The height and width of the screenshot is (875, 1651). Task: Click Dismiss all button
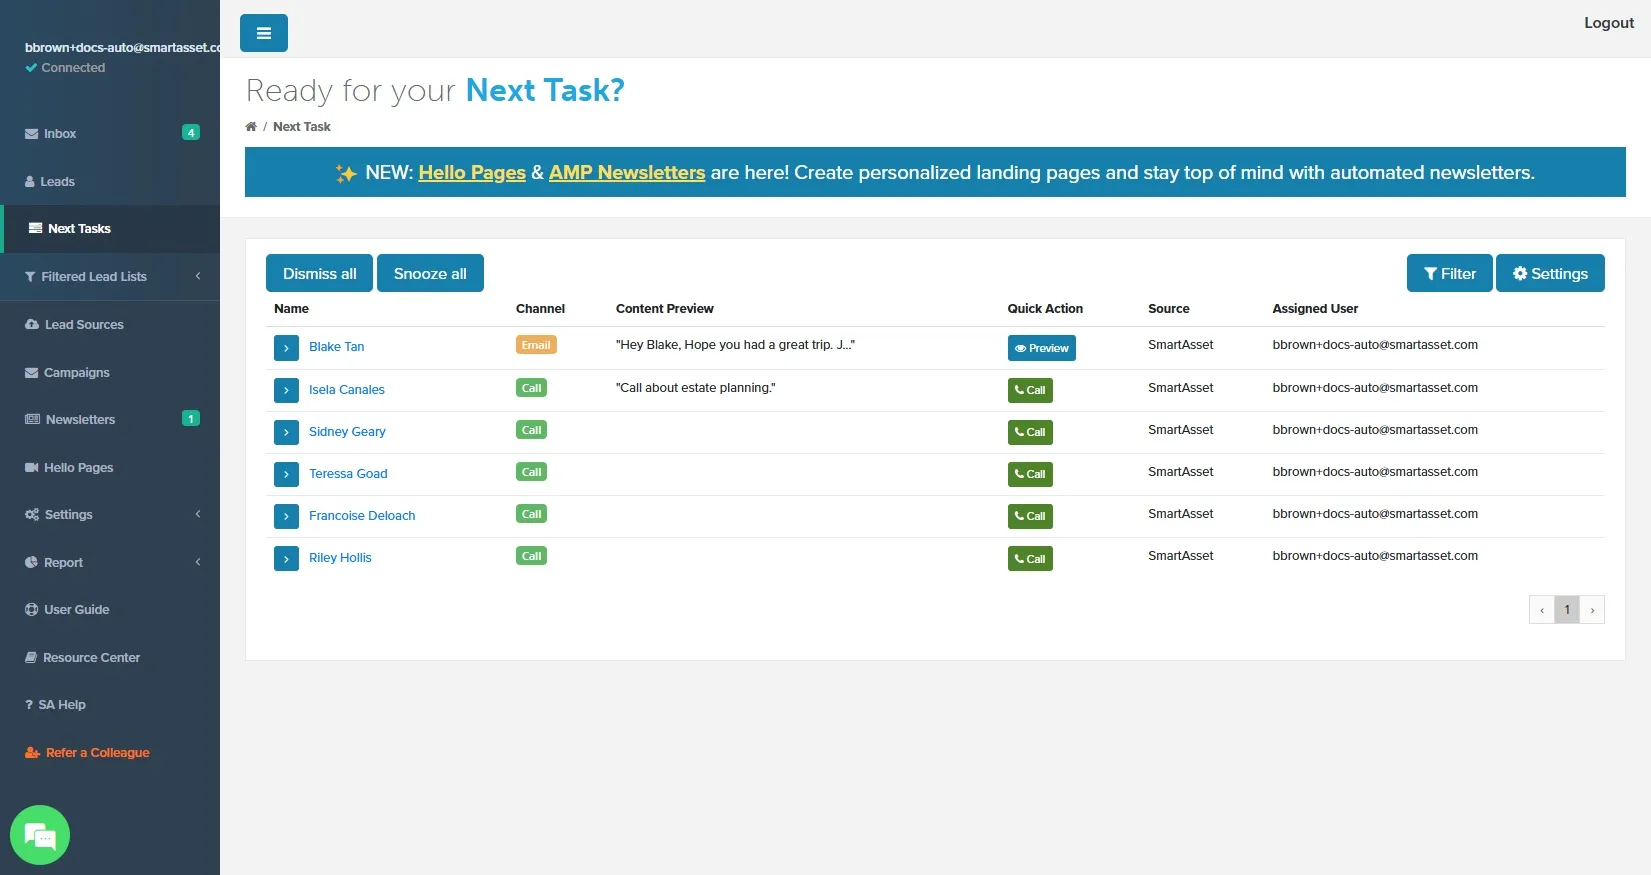319,273
